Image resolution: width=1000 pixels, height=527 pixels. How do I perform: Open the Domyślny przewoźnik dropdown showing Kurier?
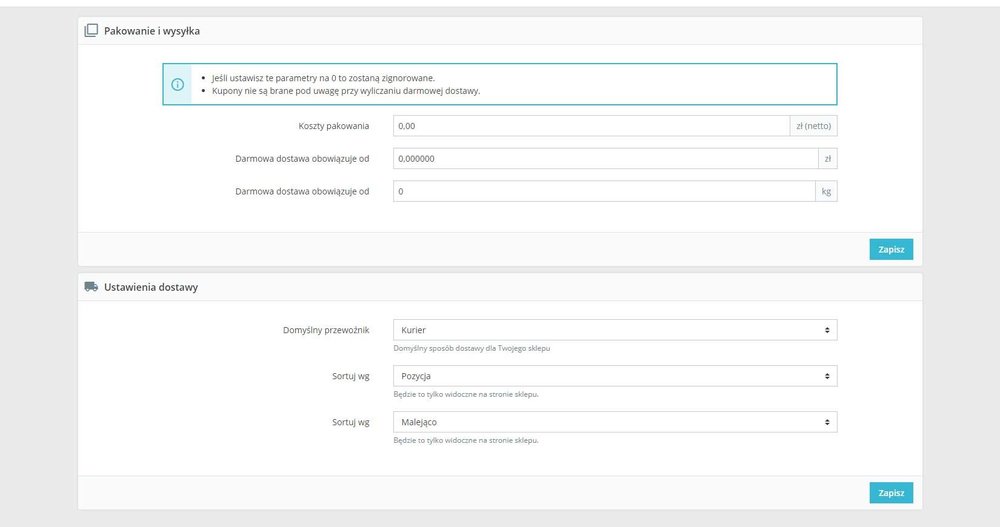[x=615, y=330]
